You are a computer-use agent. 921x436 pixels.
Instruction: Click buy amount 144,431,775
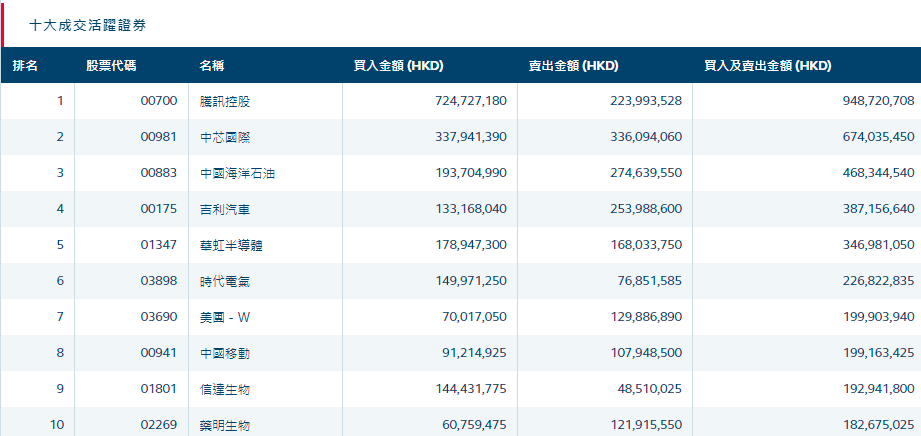471,388
